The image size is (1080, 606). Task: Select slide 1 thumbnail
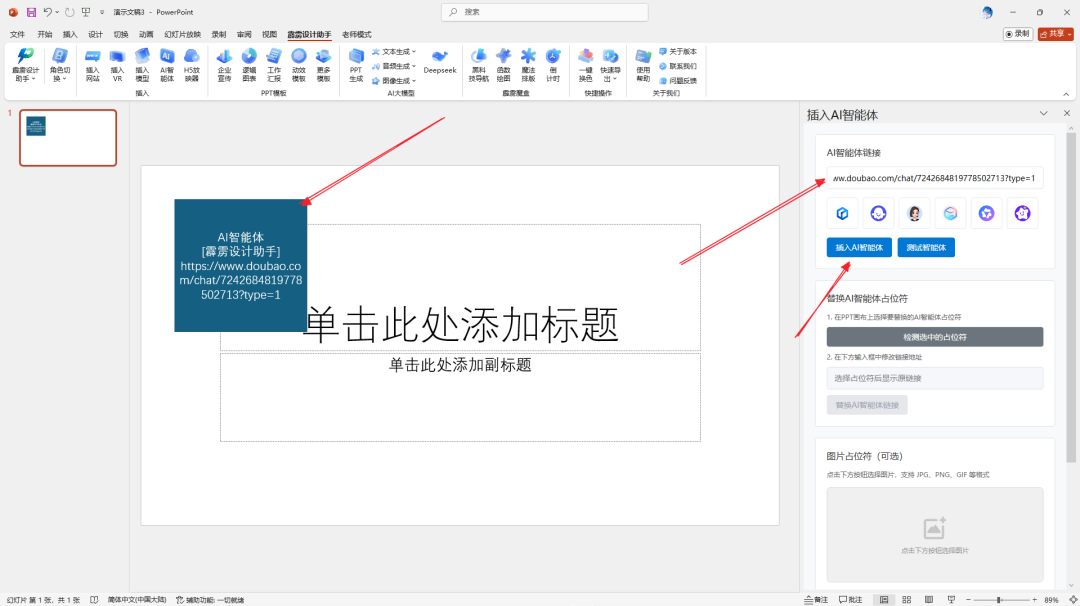point(68,138)
